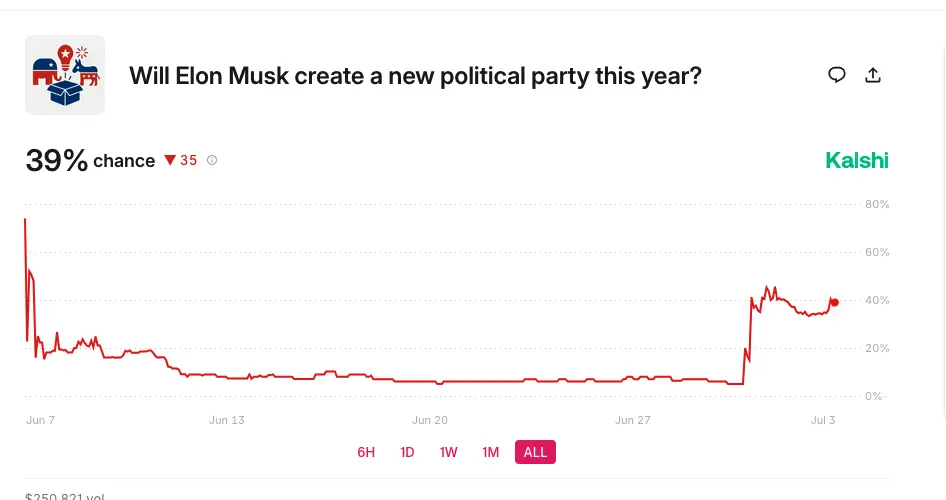This screenshot has width=946, height=500.
Task: Click the info icon beside 35
Action: click(212, 160)
